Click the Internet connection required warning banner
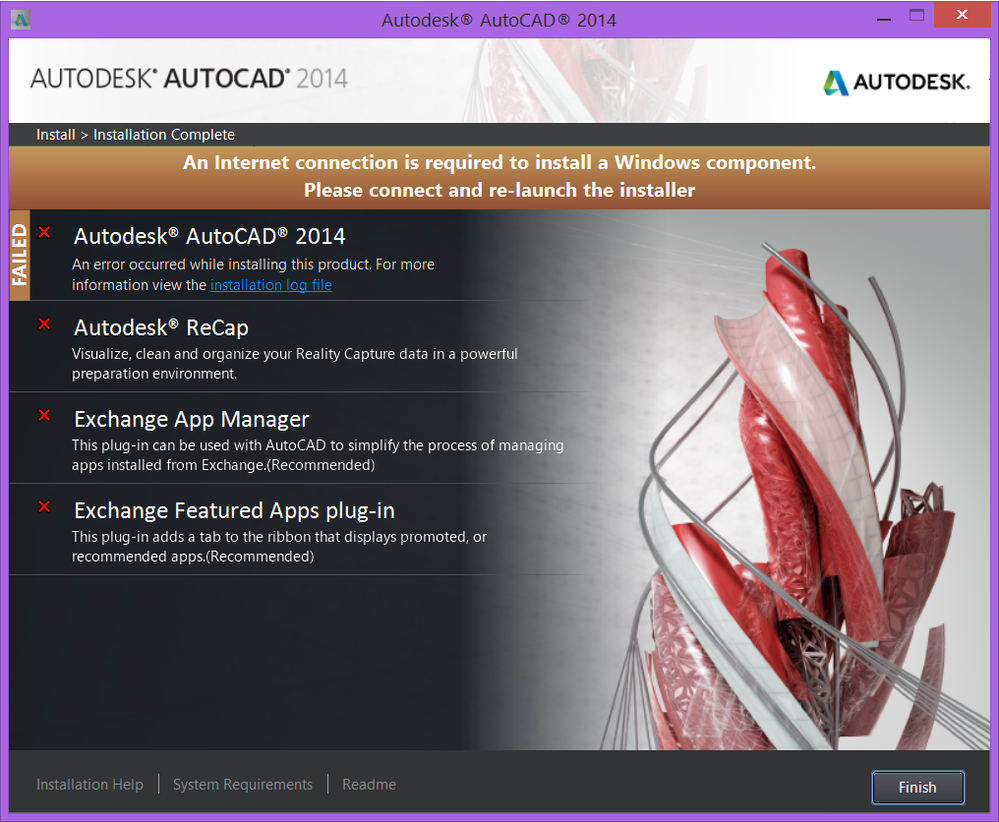 coord(500,177)
